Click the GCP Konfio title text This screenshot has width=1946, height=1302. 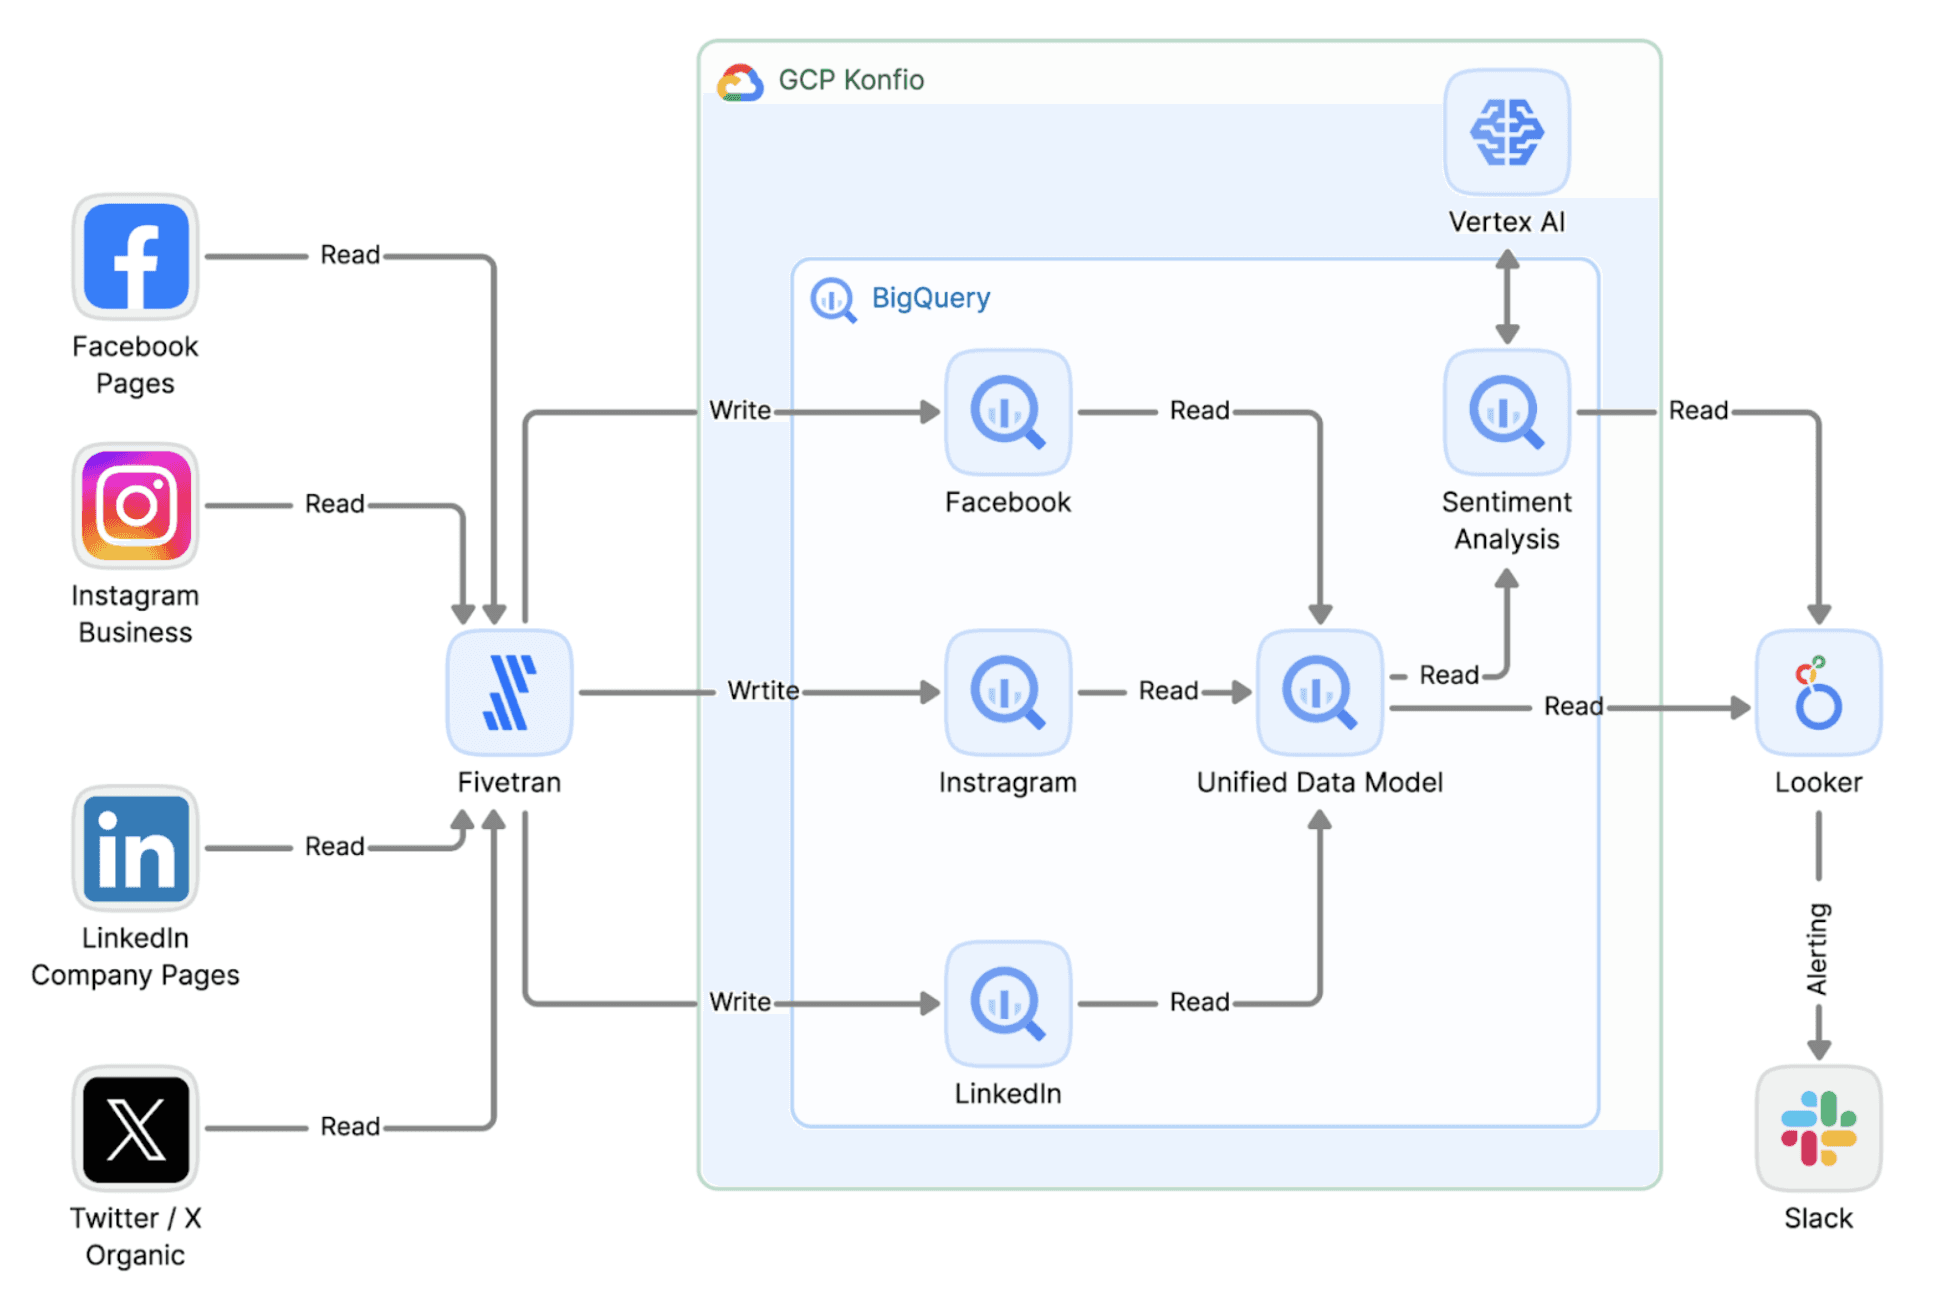[851, 80]
